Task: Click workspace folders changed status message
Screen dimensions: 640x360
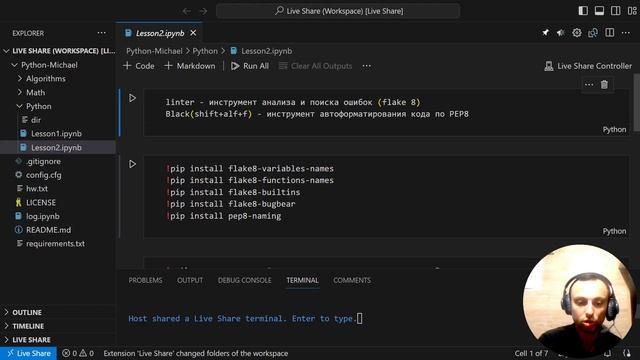Action: (x=196, y=353)
